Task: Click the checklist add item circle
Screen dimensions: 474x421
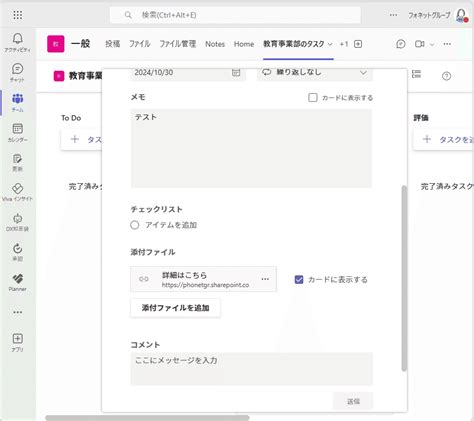Action: click(135, 225)
